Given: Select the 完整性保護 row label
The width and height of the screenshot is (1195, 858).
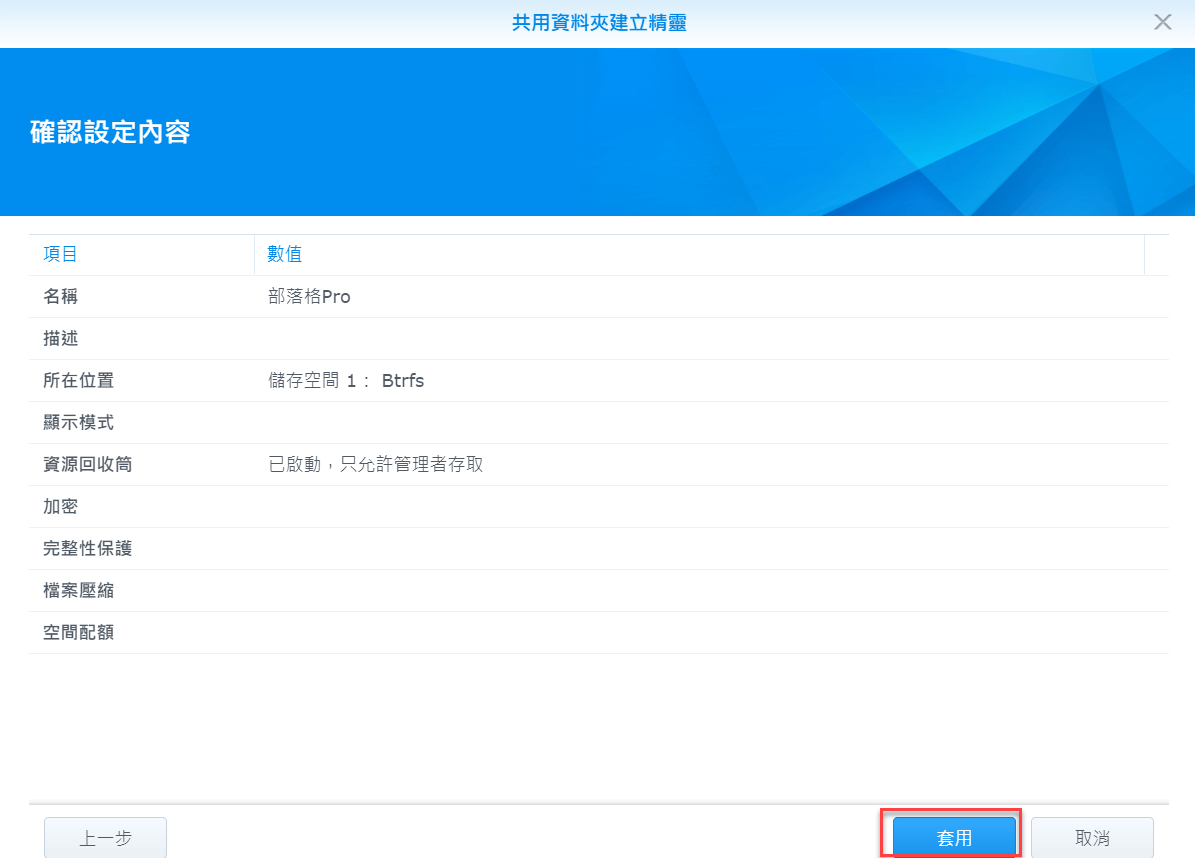Looking at the screenshot, I should 88,548.
